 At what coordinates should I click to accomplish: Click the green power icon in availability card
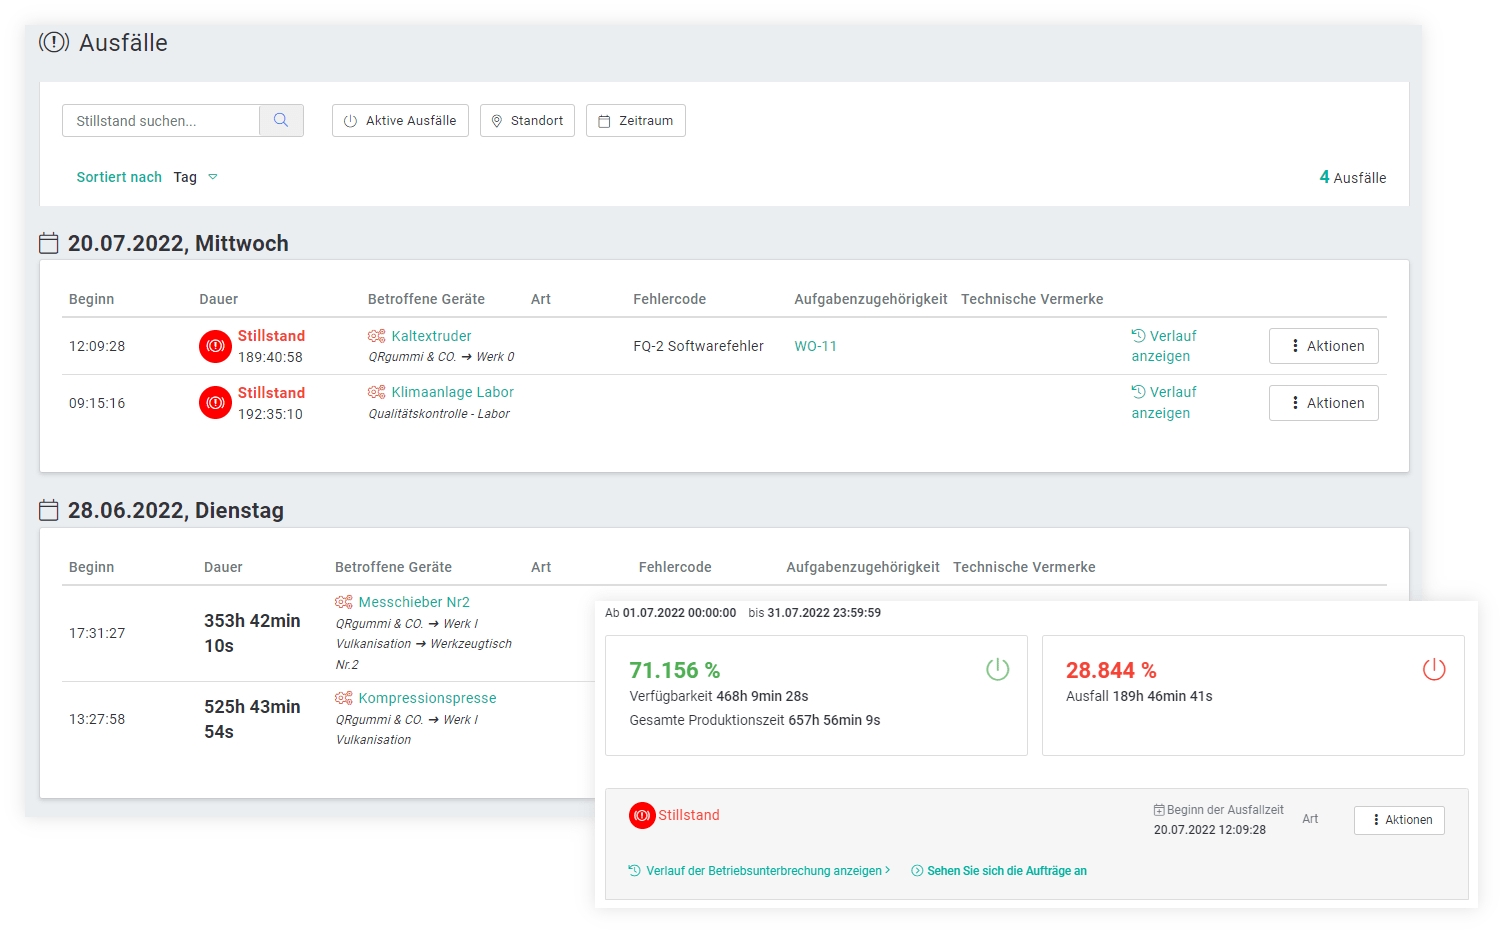pyautogui.click(x=997, y=670)
